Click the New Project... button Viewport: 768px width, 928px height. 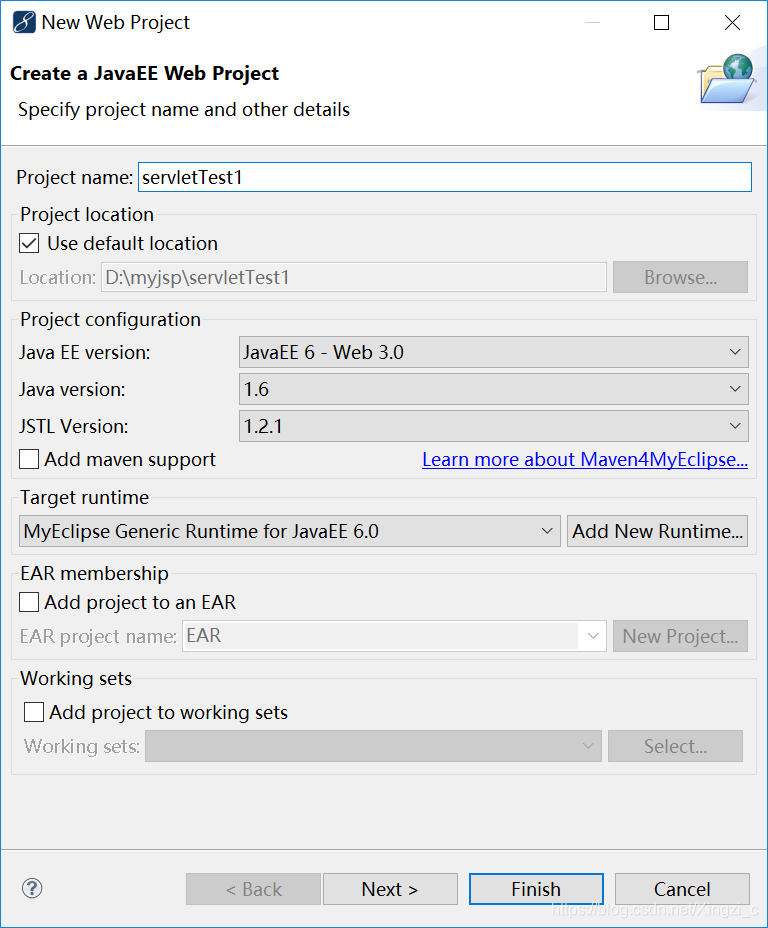tap(680, 636)
